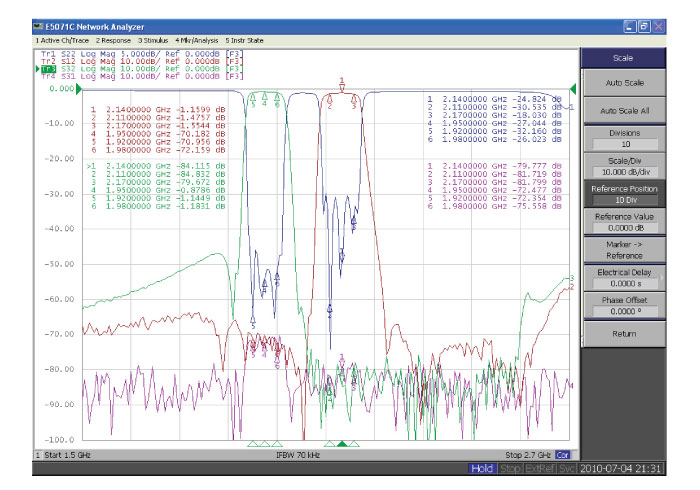Open the Active Ch/Trace menu
Screen dimensions: 700x490
click(x=62, y=40)
